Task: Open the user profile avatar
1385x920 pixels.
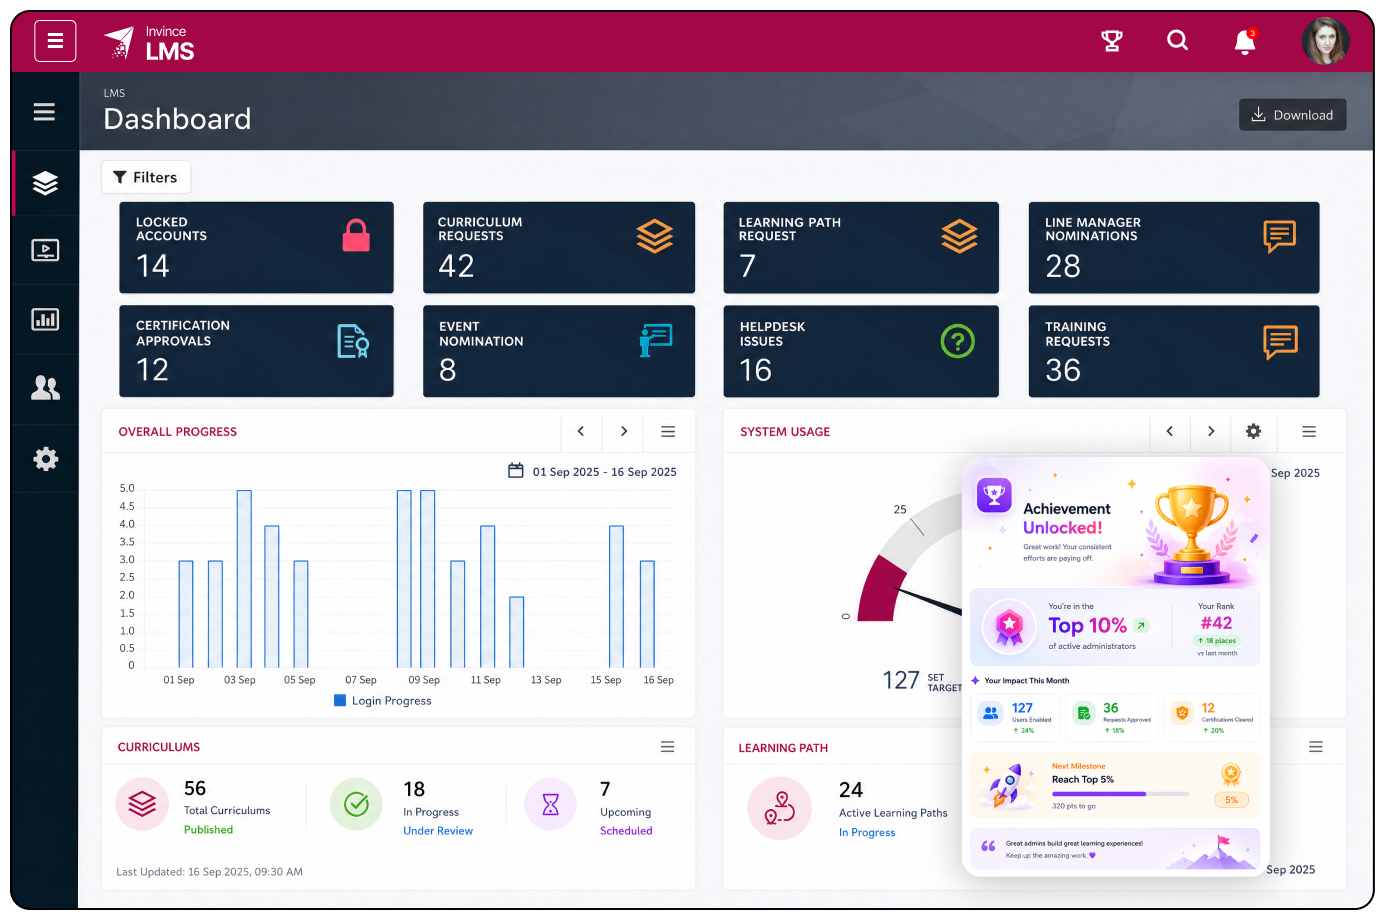Action: (x=1326, y=41)
